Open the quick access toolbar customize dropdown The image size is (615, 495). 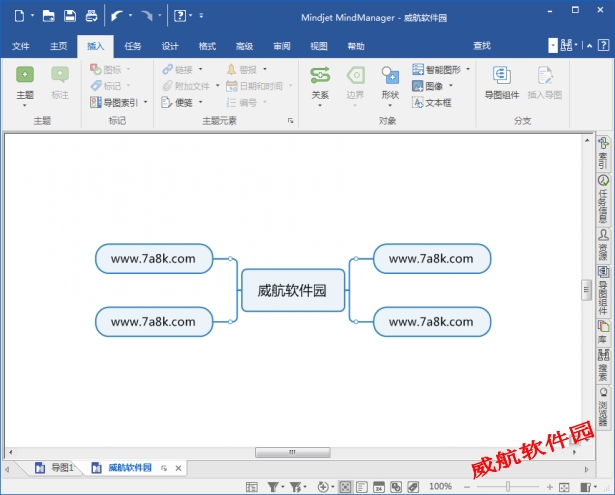(201, 16)
